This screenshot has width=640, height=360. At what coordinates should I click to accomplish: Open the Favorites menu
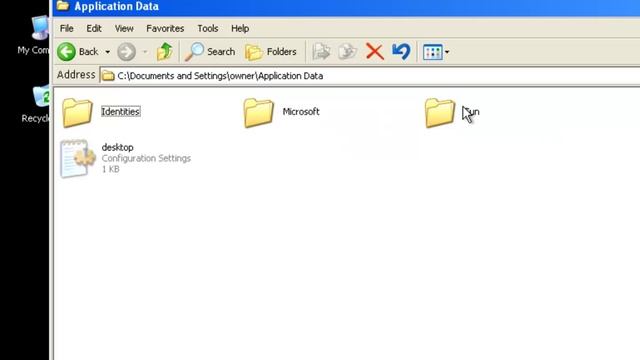click(x=165, y=29)
